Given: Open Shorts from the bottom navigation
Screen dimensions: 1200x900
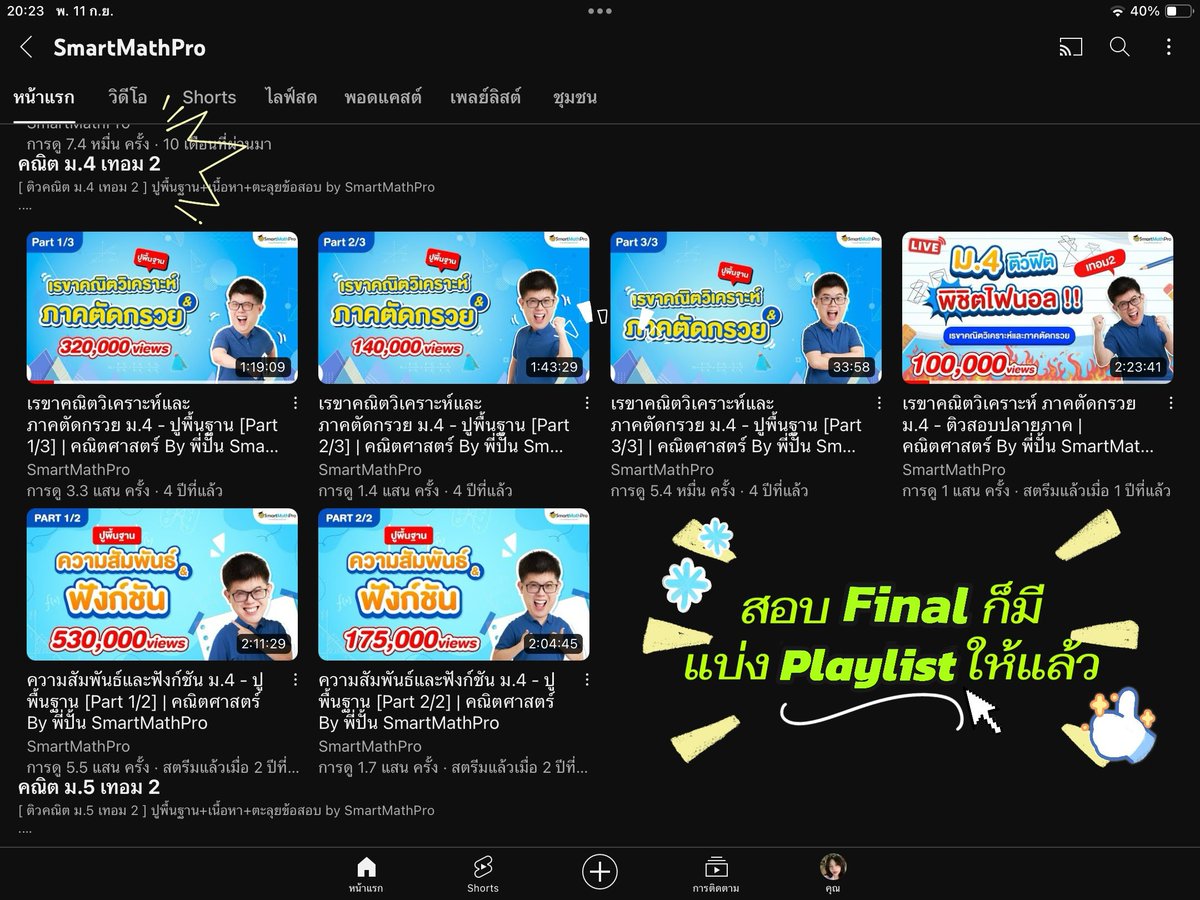Looking at the screenshot, I should [482, 873].
